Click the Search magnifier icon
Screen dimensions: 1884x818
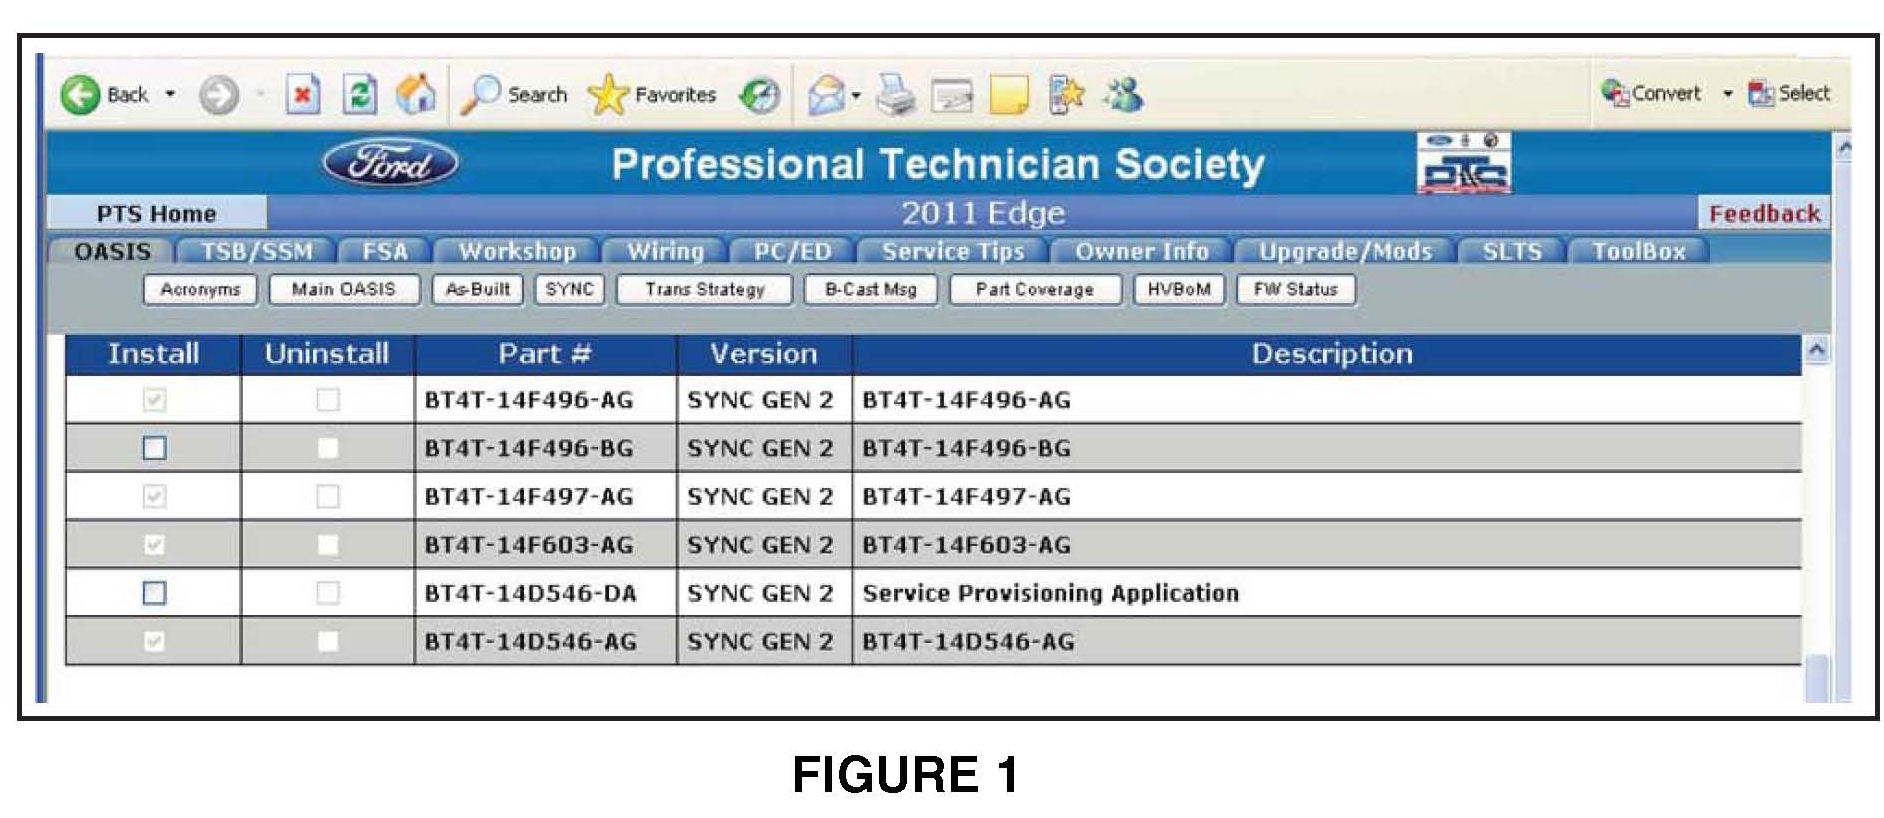481,95
